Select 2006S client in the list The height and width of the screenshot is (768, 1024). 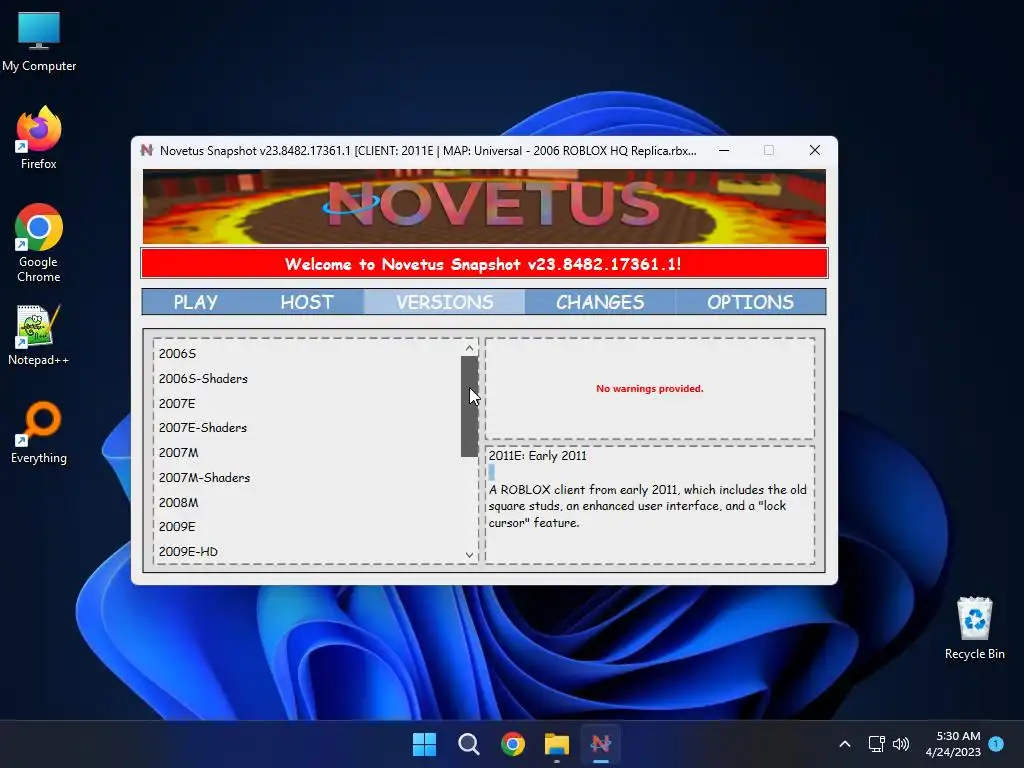click(x=307, y=353)
